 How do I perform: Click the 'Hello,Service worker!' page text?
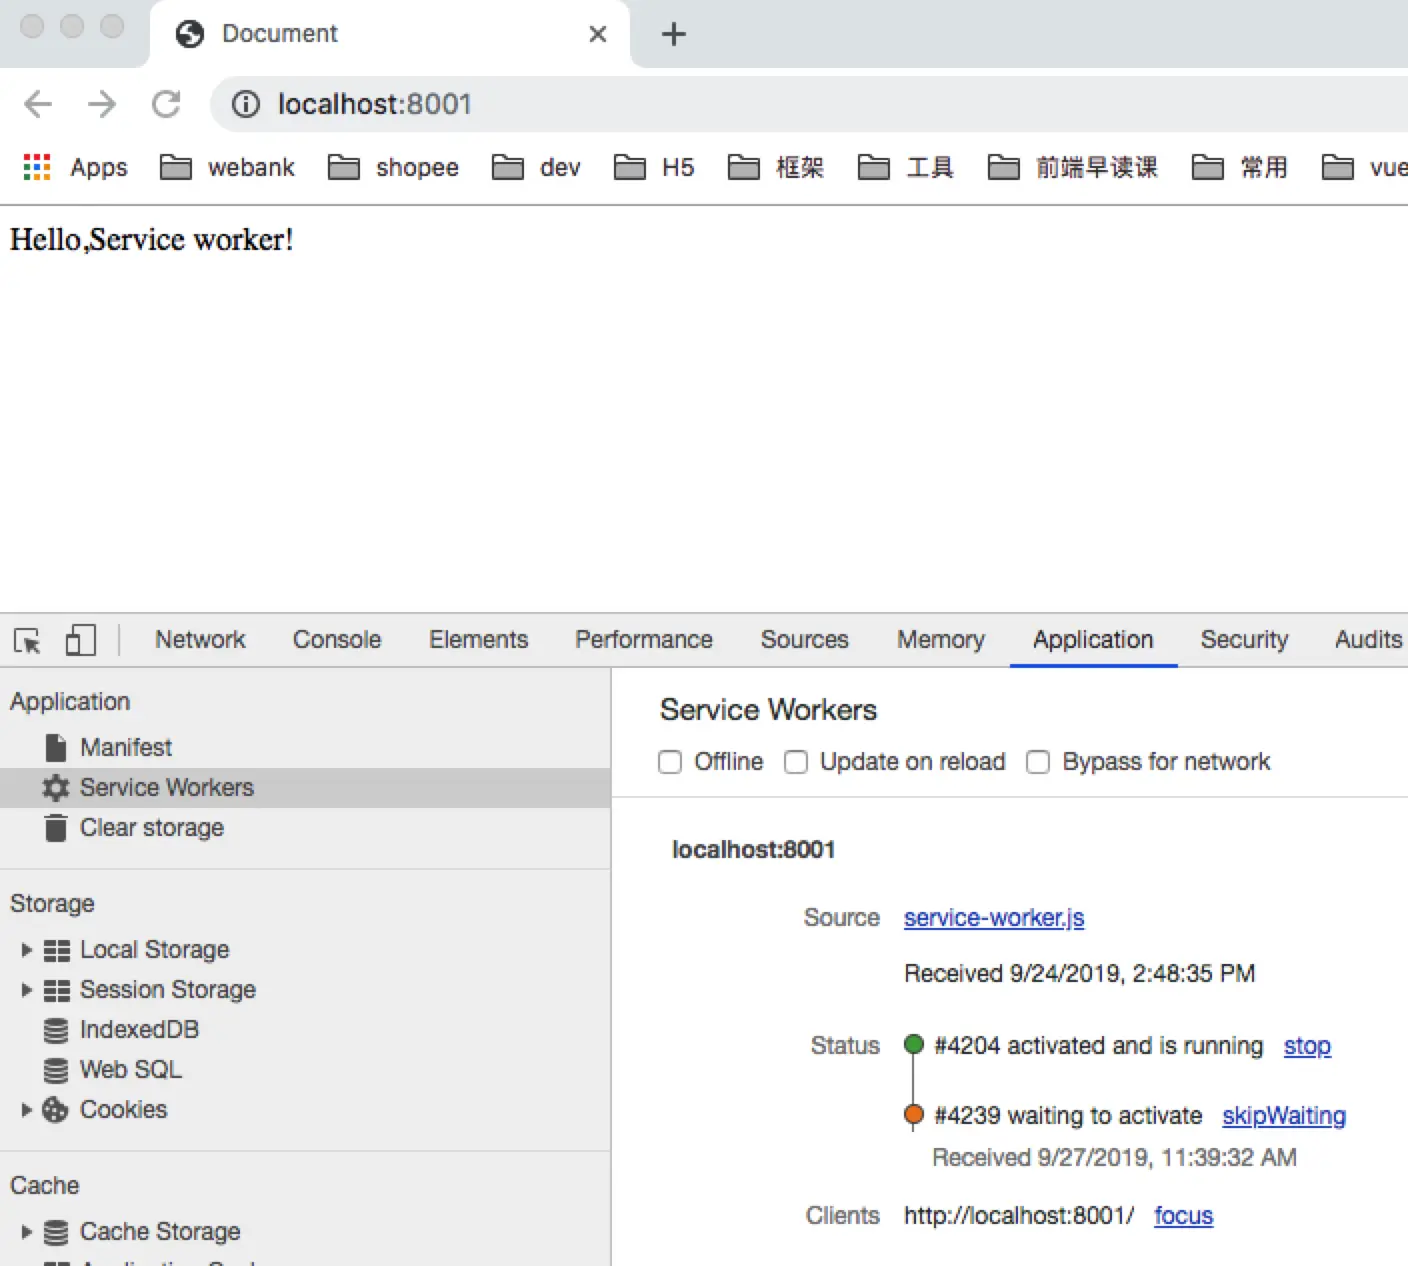(x=152, y=240)
